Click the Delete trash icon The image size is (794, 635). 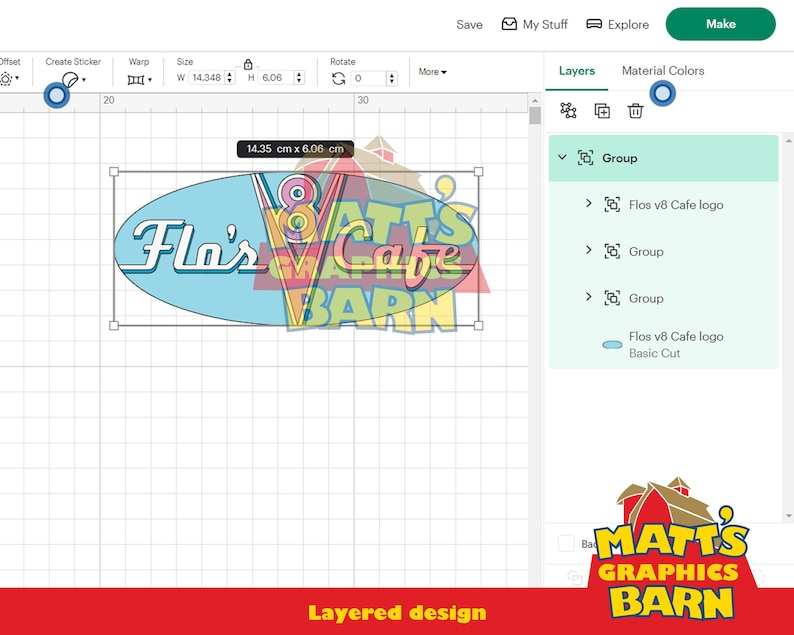(636, 110)
